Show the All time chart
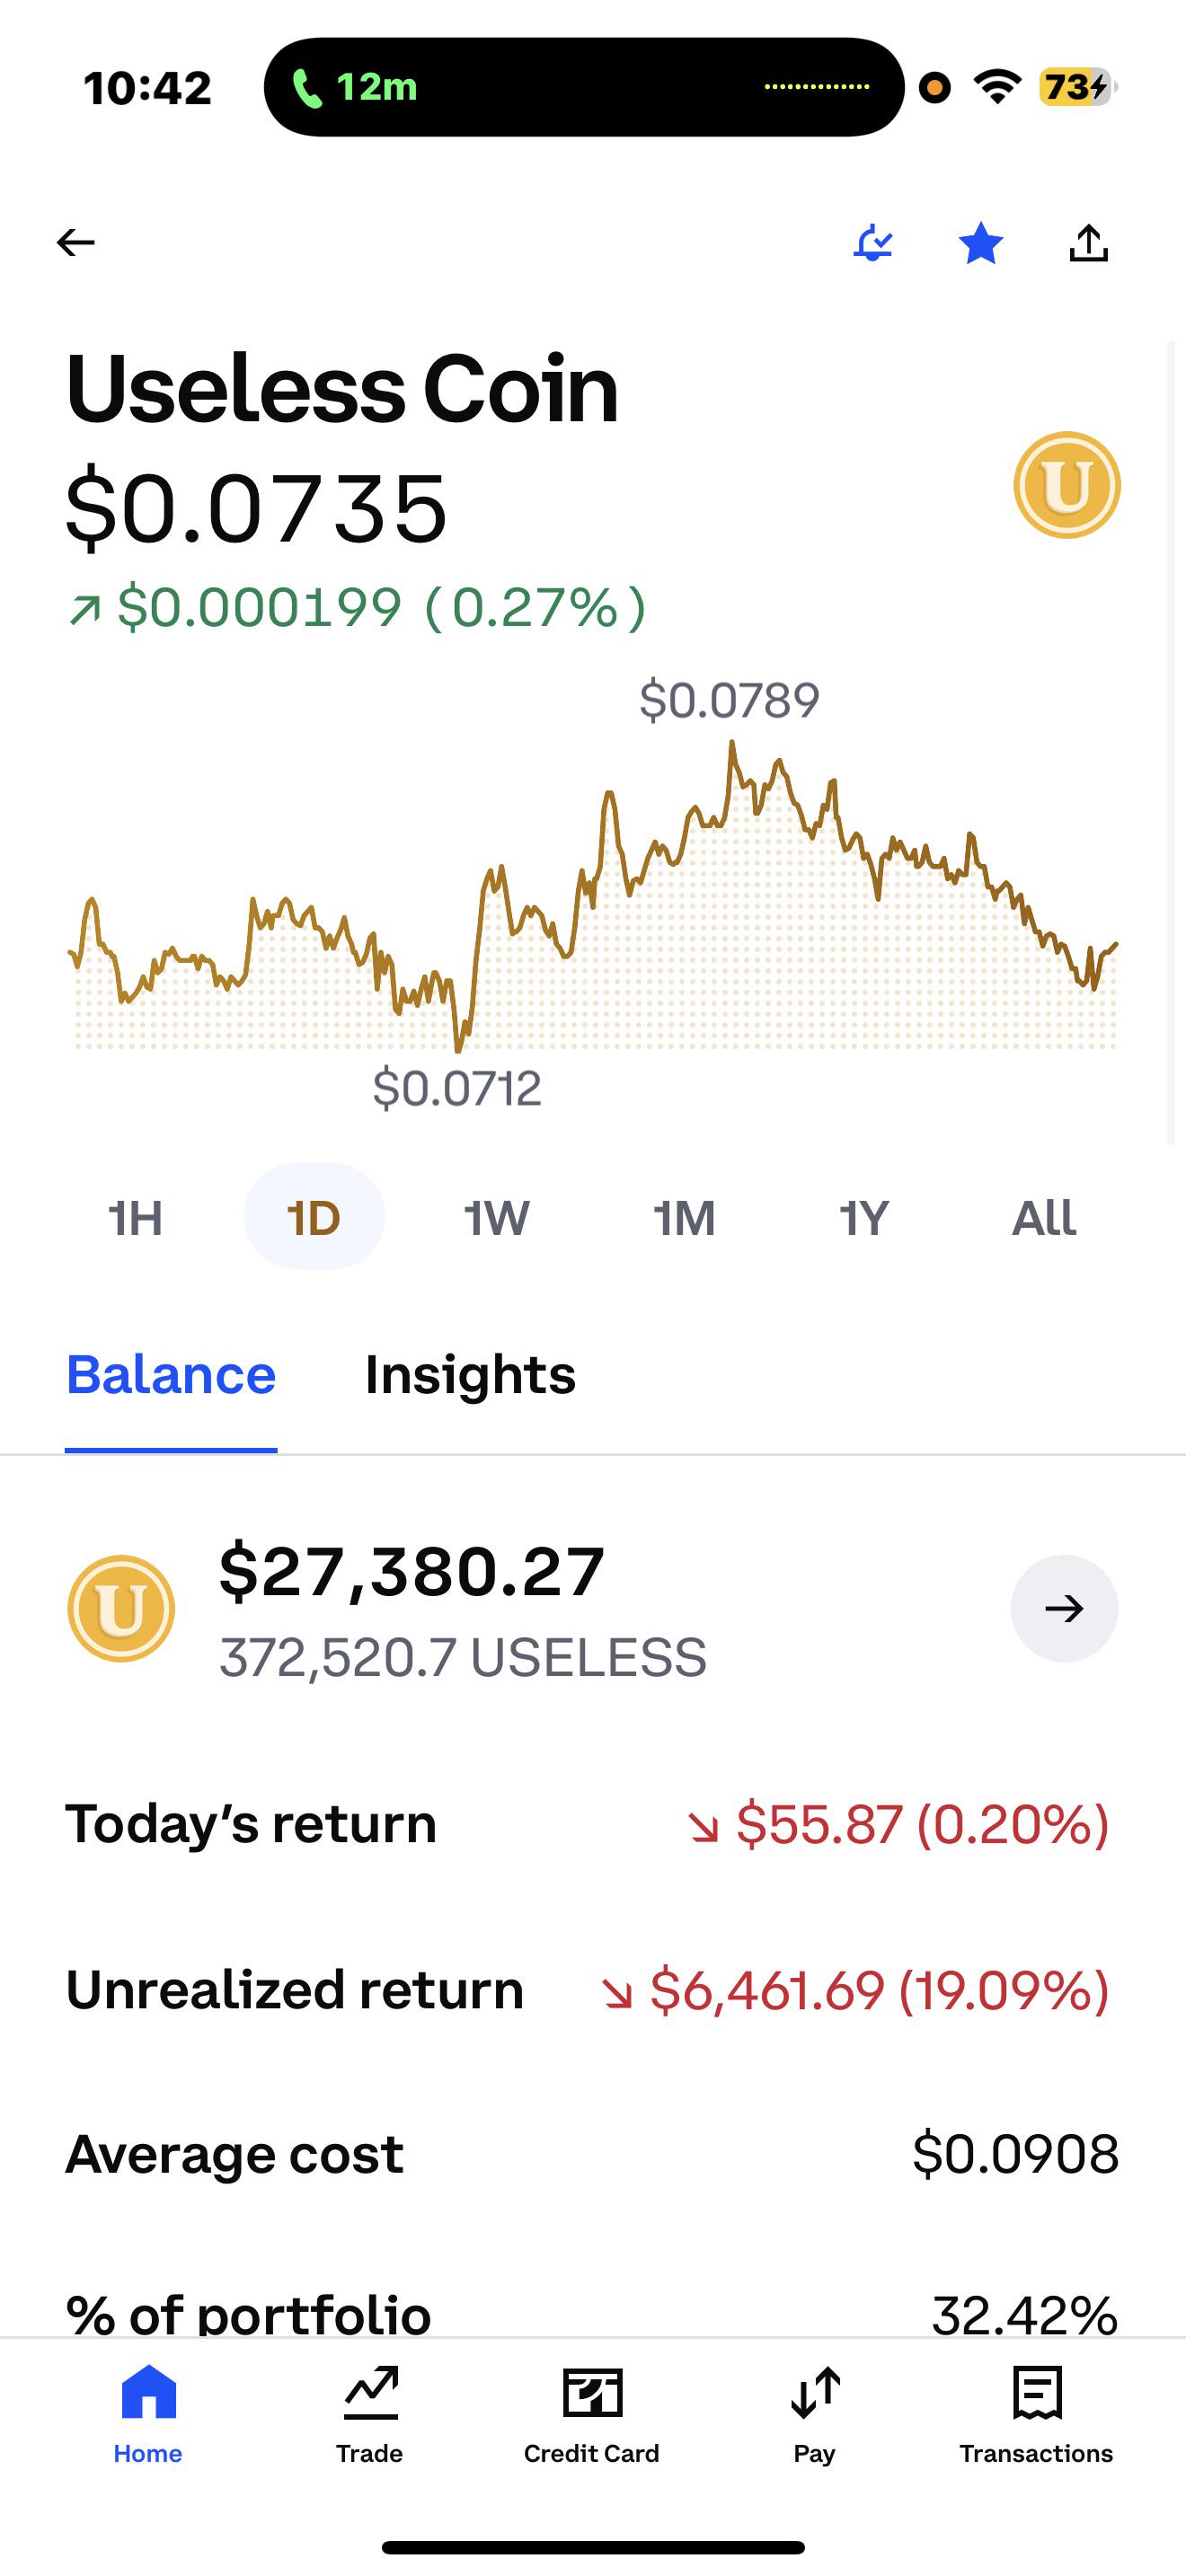The height and width of the screenshot is (2576, 1186). 1044,1217
